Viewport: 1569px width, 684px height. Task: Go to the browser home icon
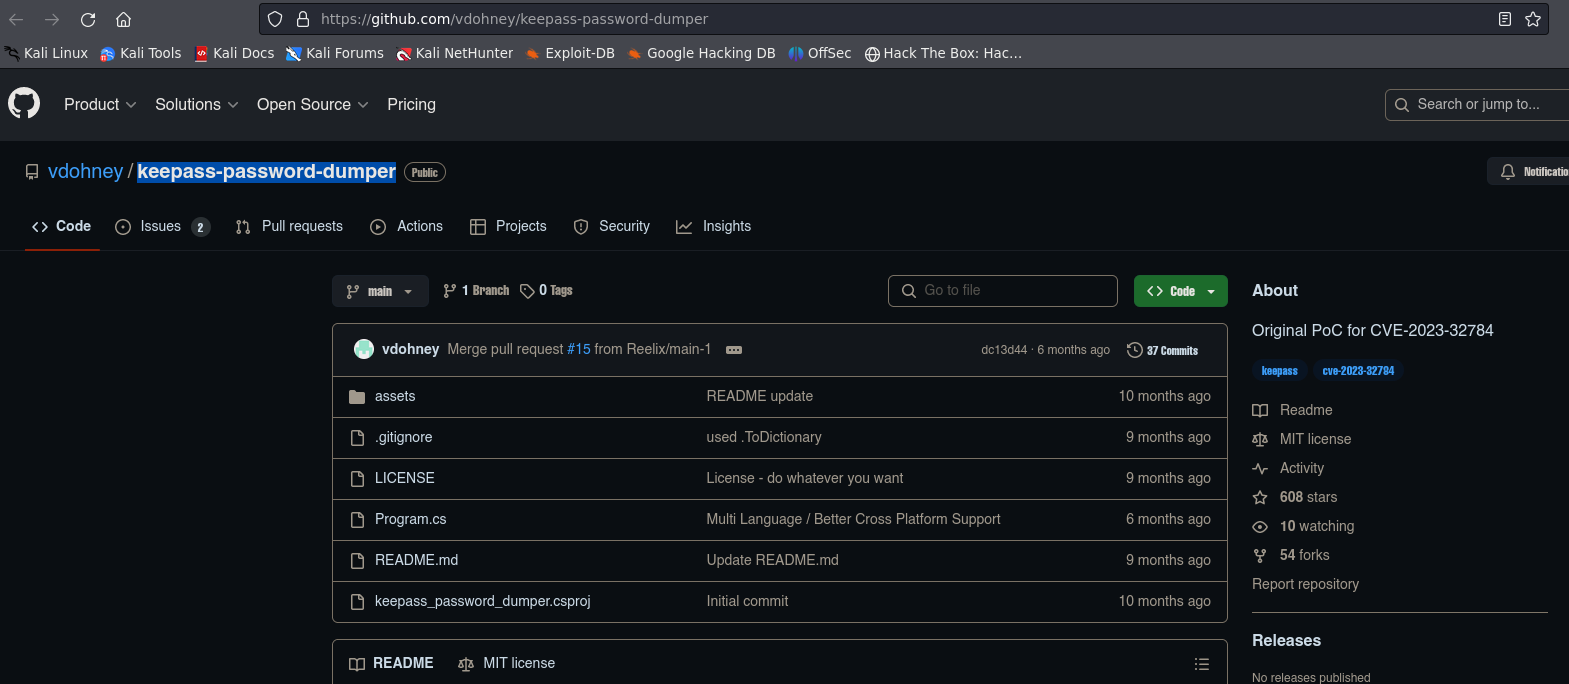tap(123, 19)
